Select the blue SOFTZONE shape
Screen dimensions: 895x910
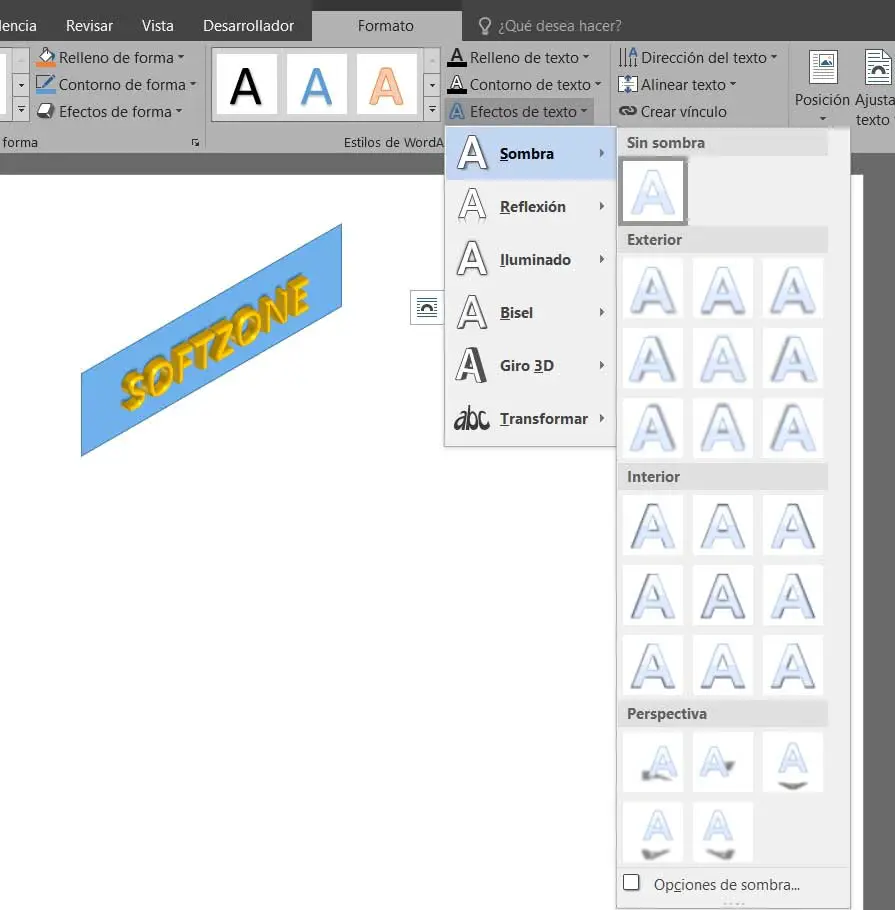pos(211,340)
